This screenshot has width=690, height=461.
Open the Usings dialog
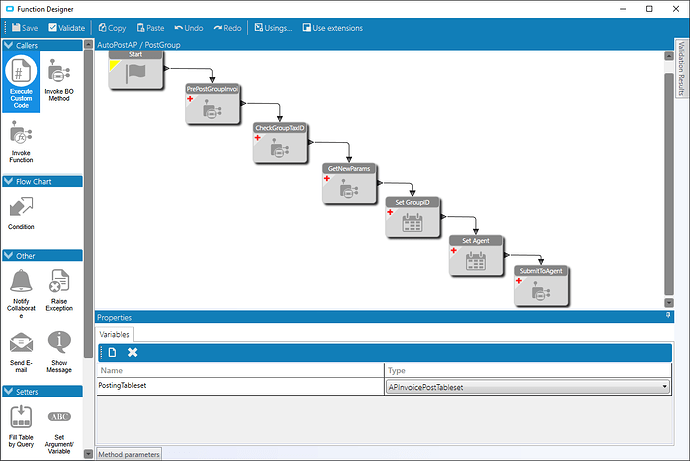(x=273, y=28)
